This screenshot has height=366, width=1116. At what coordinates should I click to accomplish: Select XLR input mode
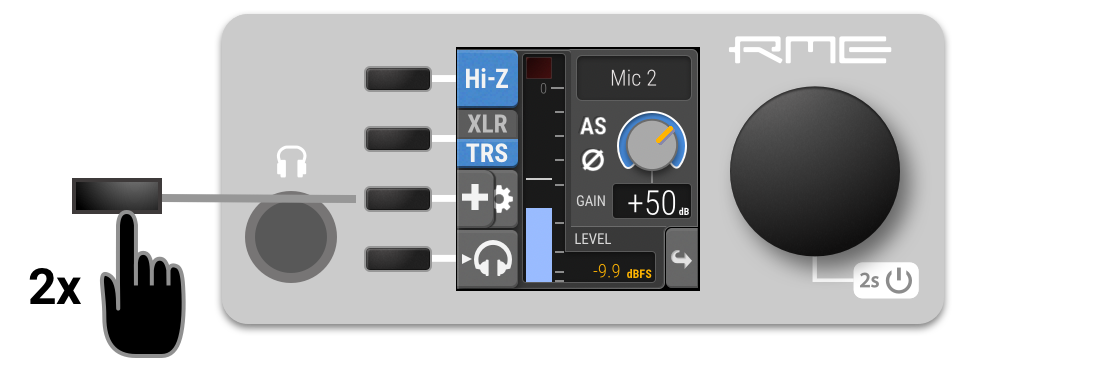click(x=487, y=124)
